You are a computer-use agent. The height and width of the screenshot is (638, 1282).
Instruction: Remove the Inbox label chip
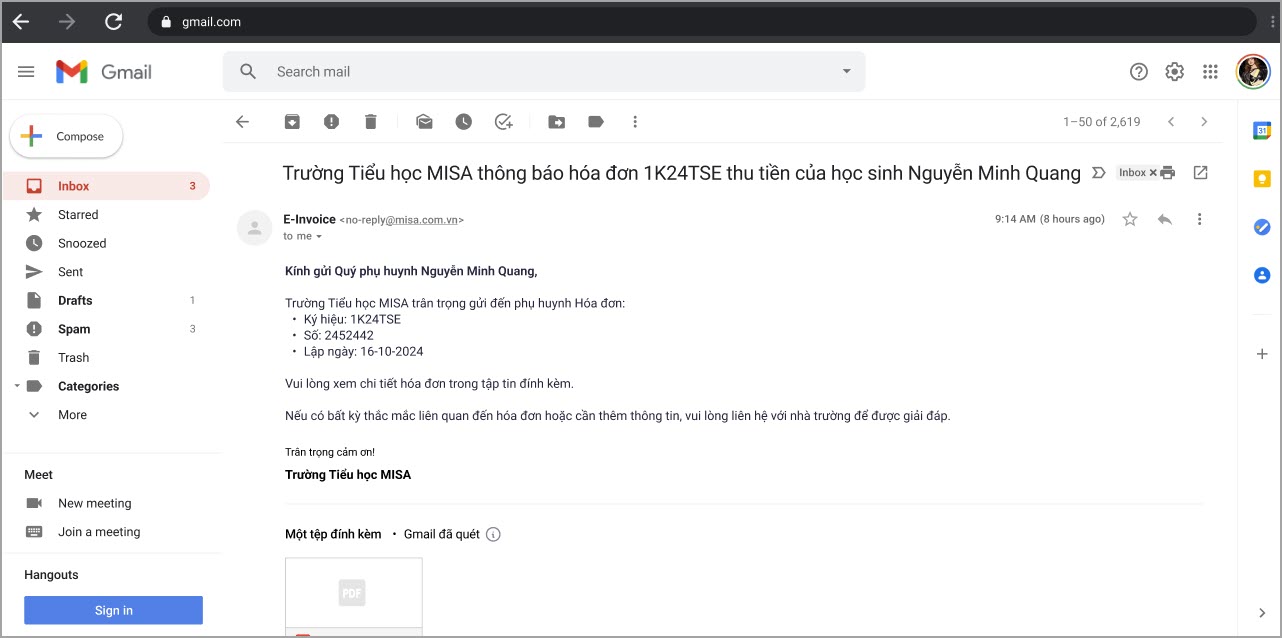point(1152,173)
